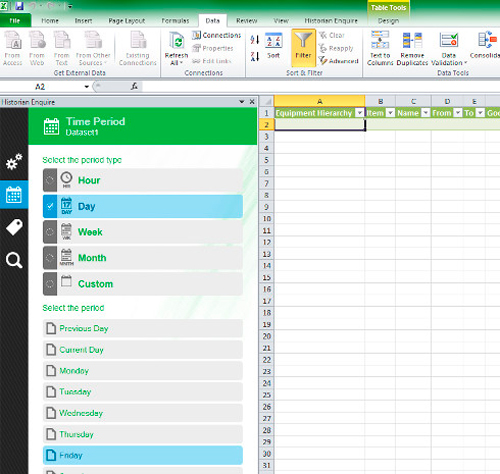Image resolution: width=500 pixels, height=474 pixels.
Task: Choose the Previous Day period
Action: pos(143,328)
